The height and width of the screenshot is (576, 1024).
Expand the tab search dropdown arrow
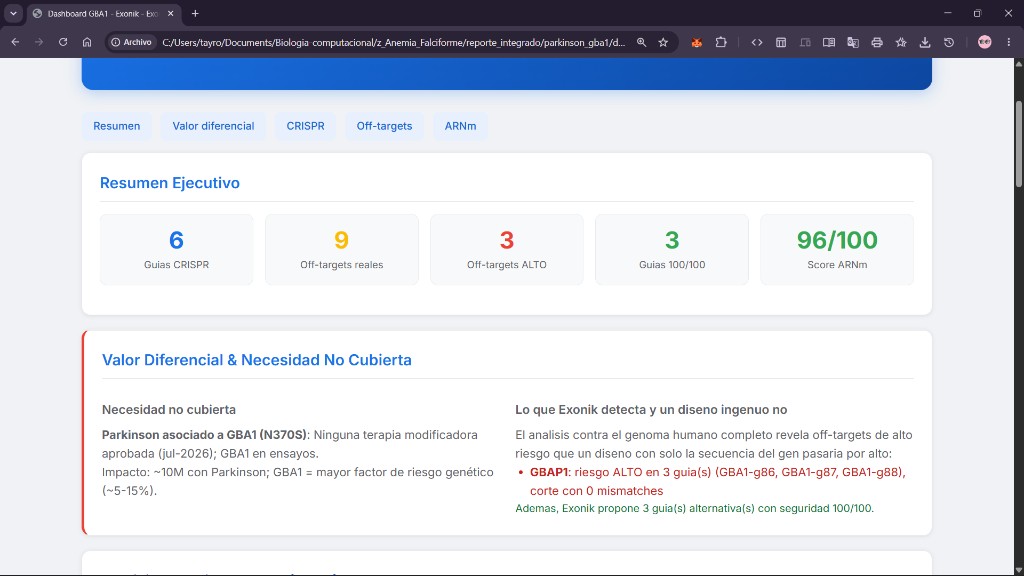pyautogui.click(x=13, y=13)
